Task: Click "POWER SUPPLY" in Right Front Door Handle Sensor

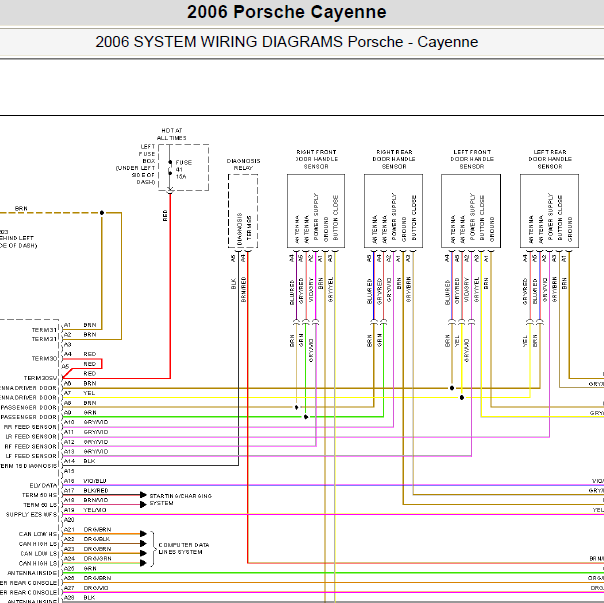Action: click(316, 217)
